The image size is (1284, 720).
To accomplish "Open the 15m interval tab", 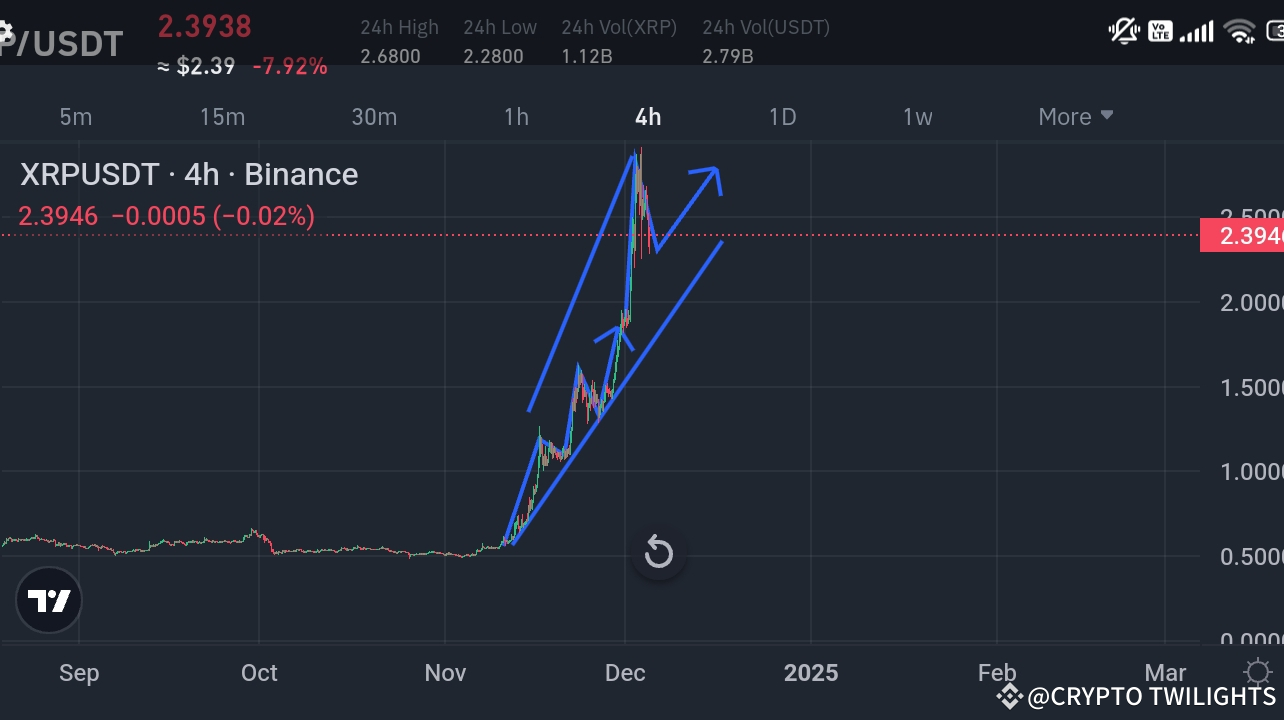I will (221, 116).
